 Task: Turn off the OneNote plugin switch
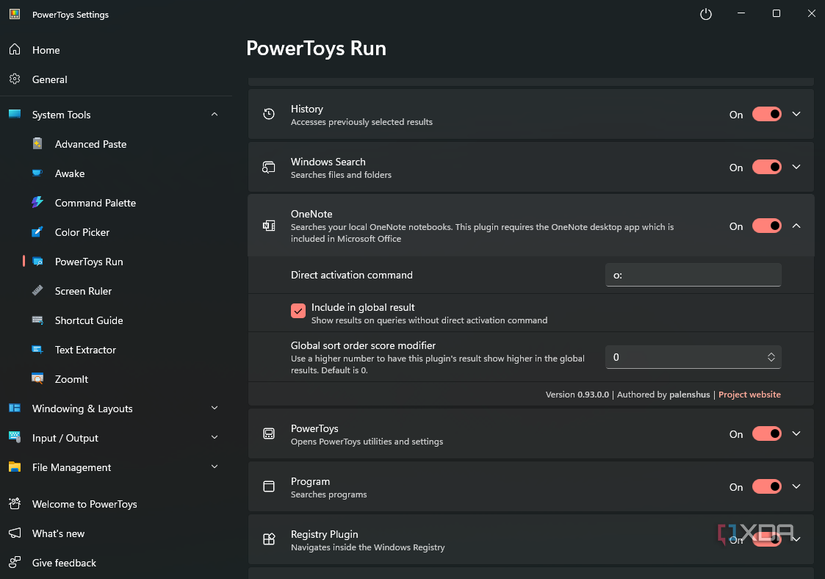(x=767, y=226)
